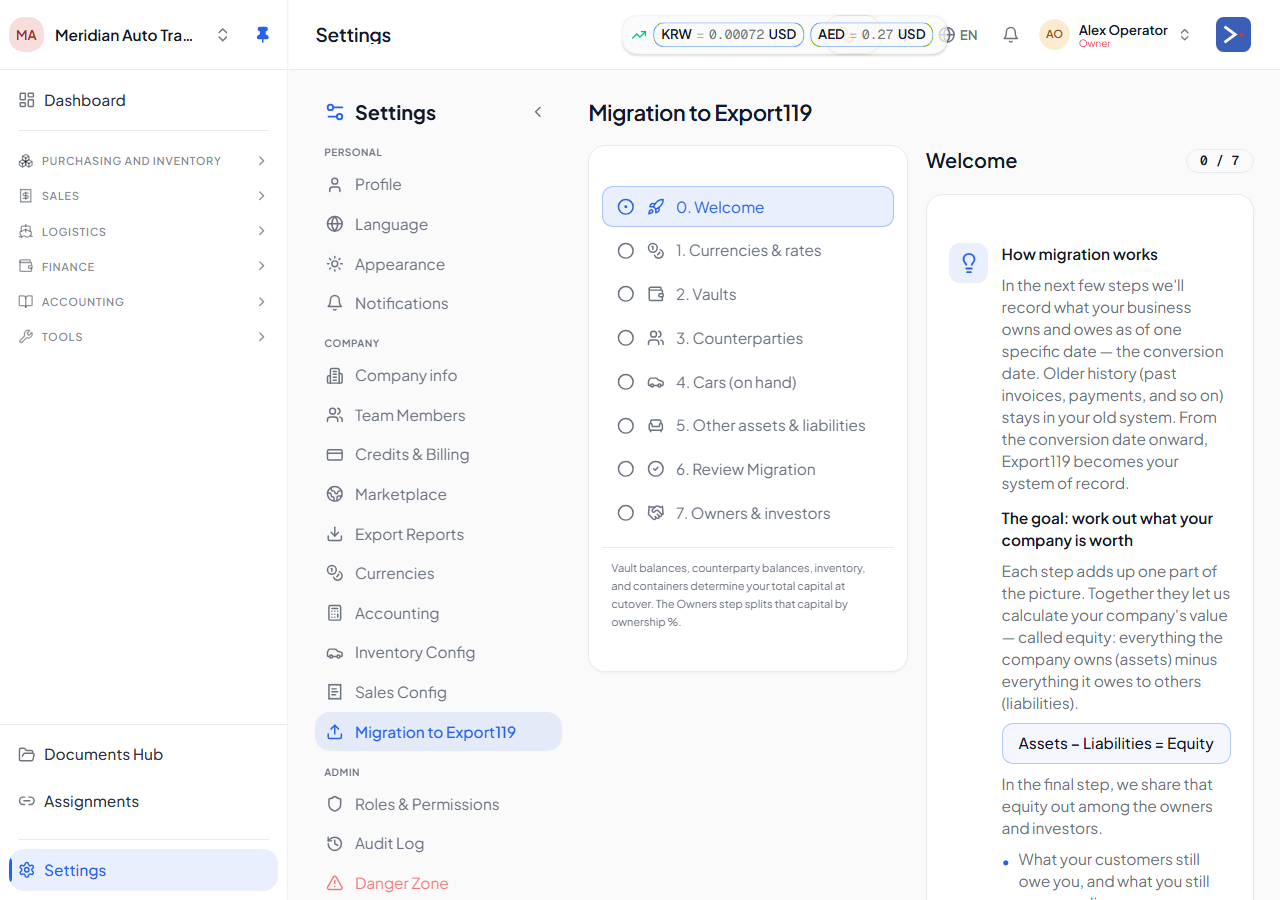
Task: Select radio for 5. Other assets & liabilities
Action: tap(626, 426)
